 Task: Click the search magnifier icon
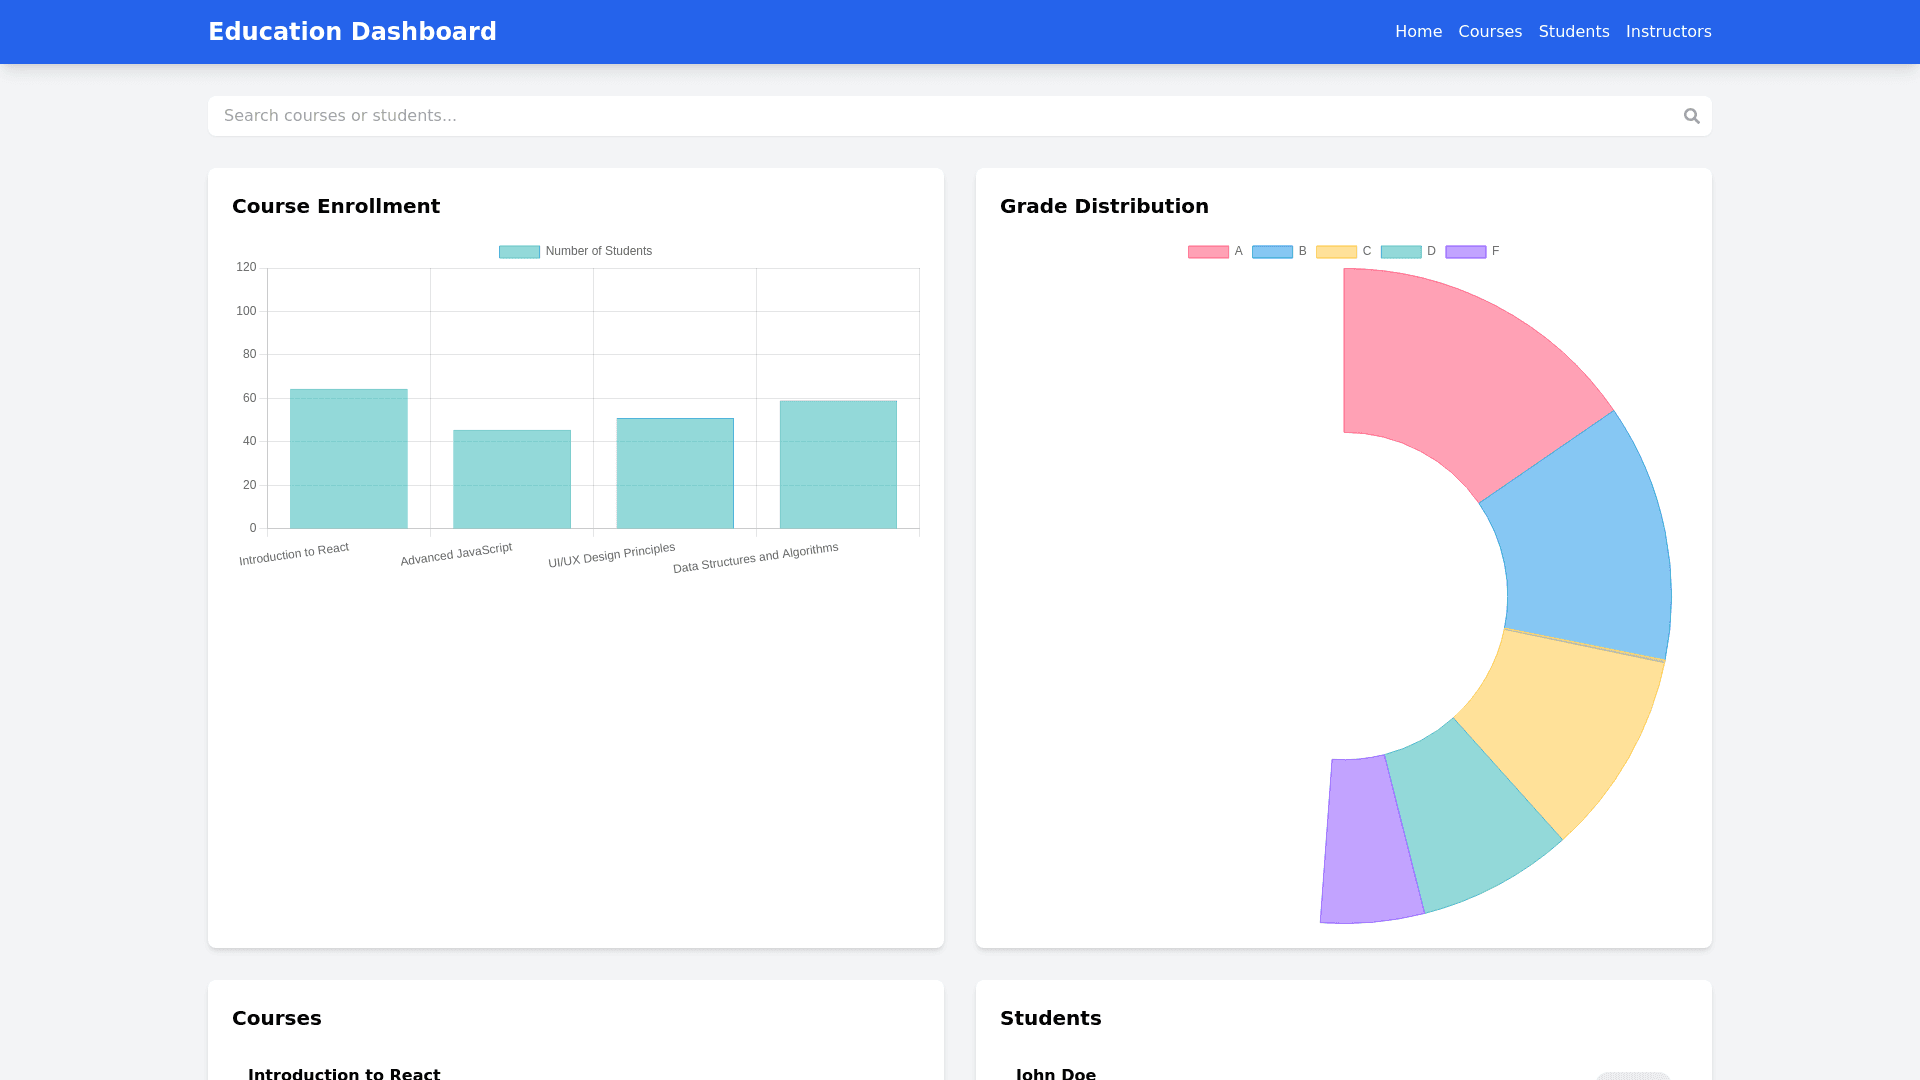[x=1691, y=116]
